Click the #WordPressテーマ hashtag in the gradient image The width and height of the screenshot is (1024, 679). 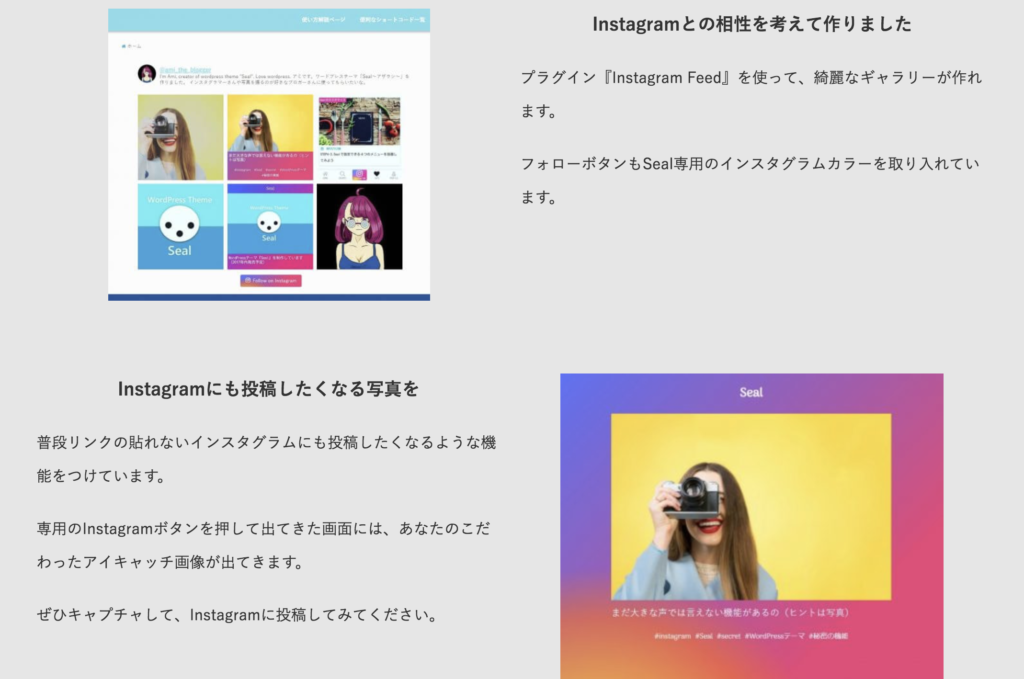[x=774, y=636]
